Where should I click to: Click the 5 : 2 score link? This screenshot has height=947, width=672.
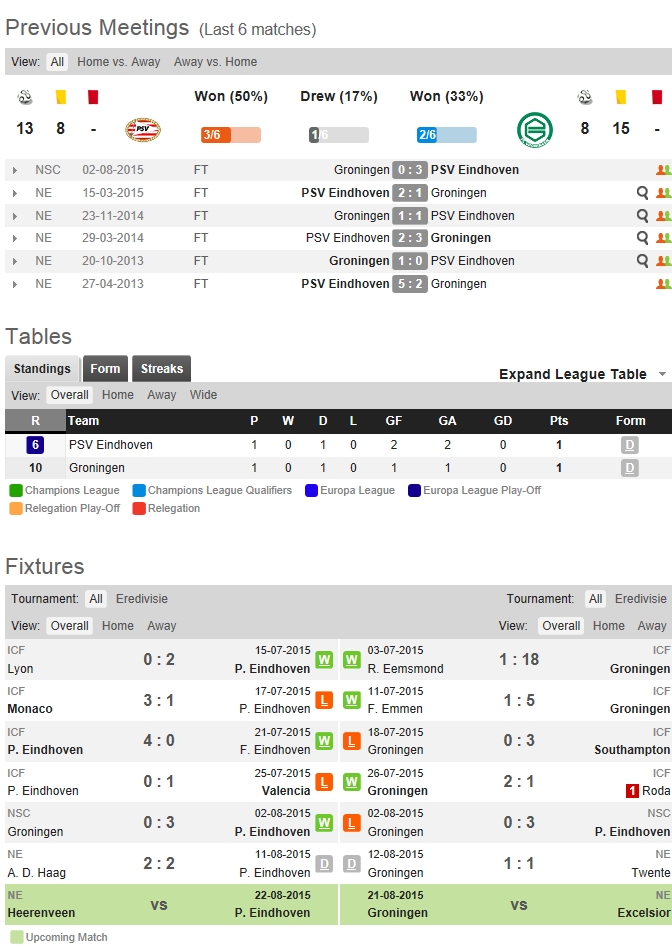point(410,284)
